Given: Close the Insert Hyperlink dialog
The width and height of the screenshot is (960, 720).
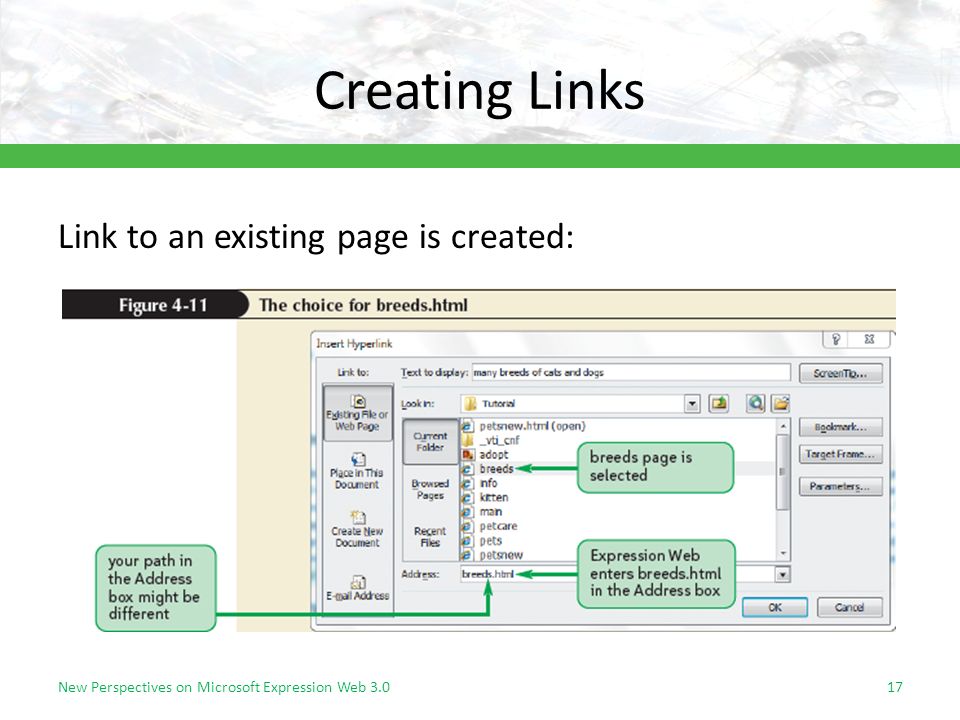Looking at the screenshot, I should 869,339.
